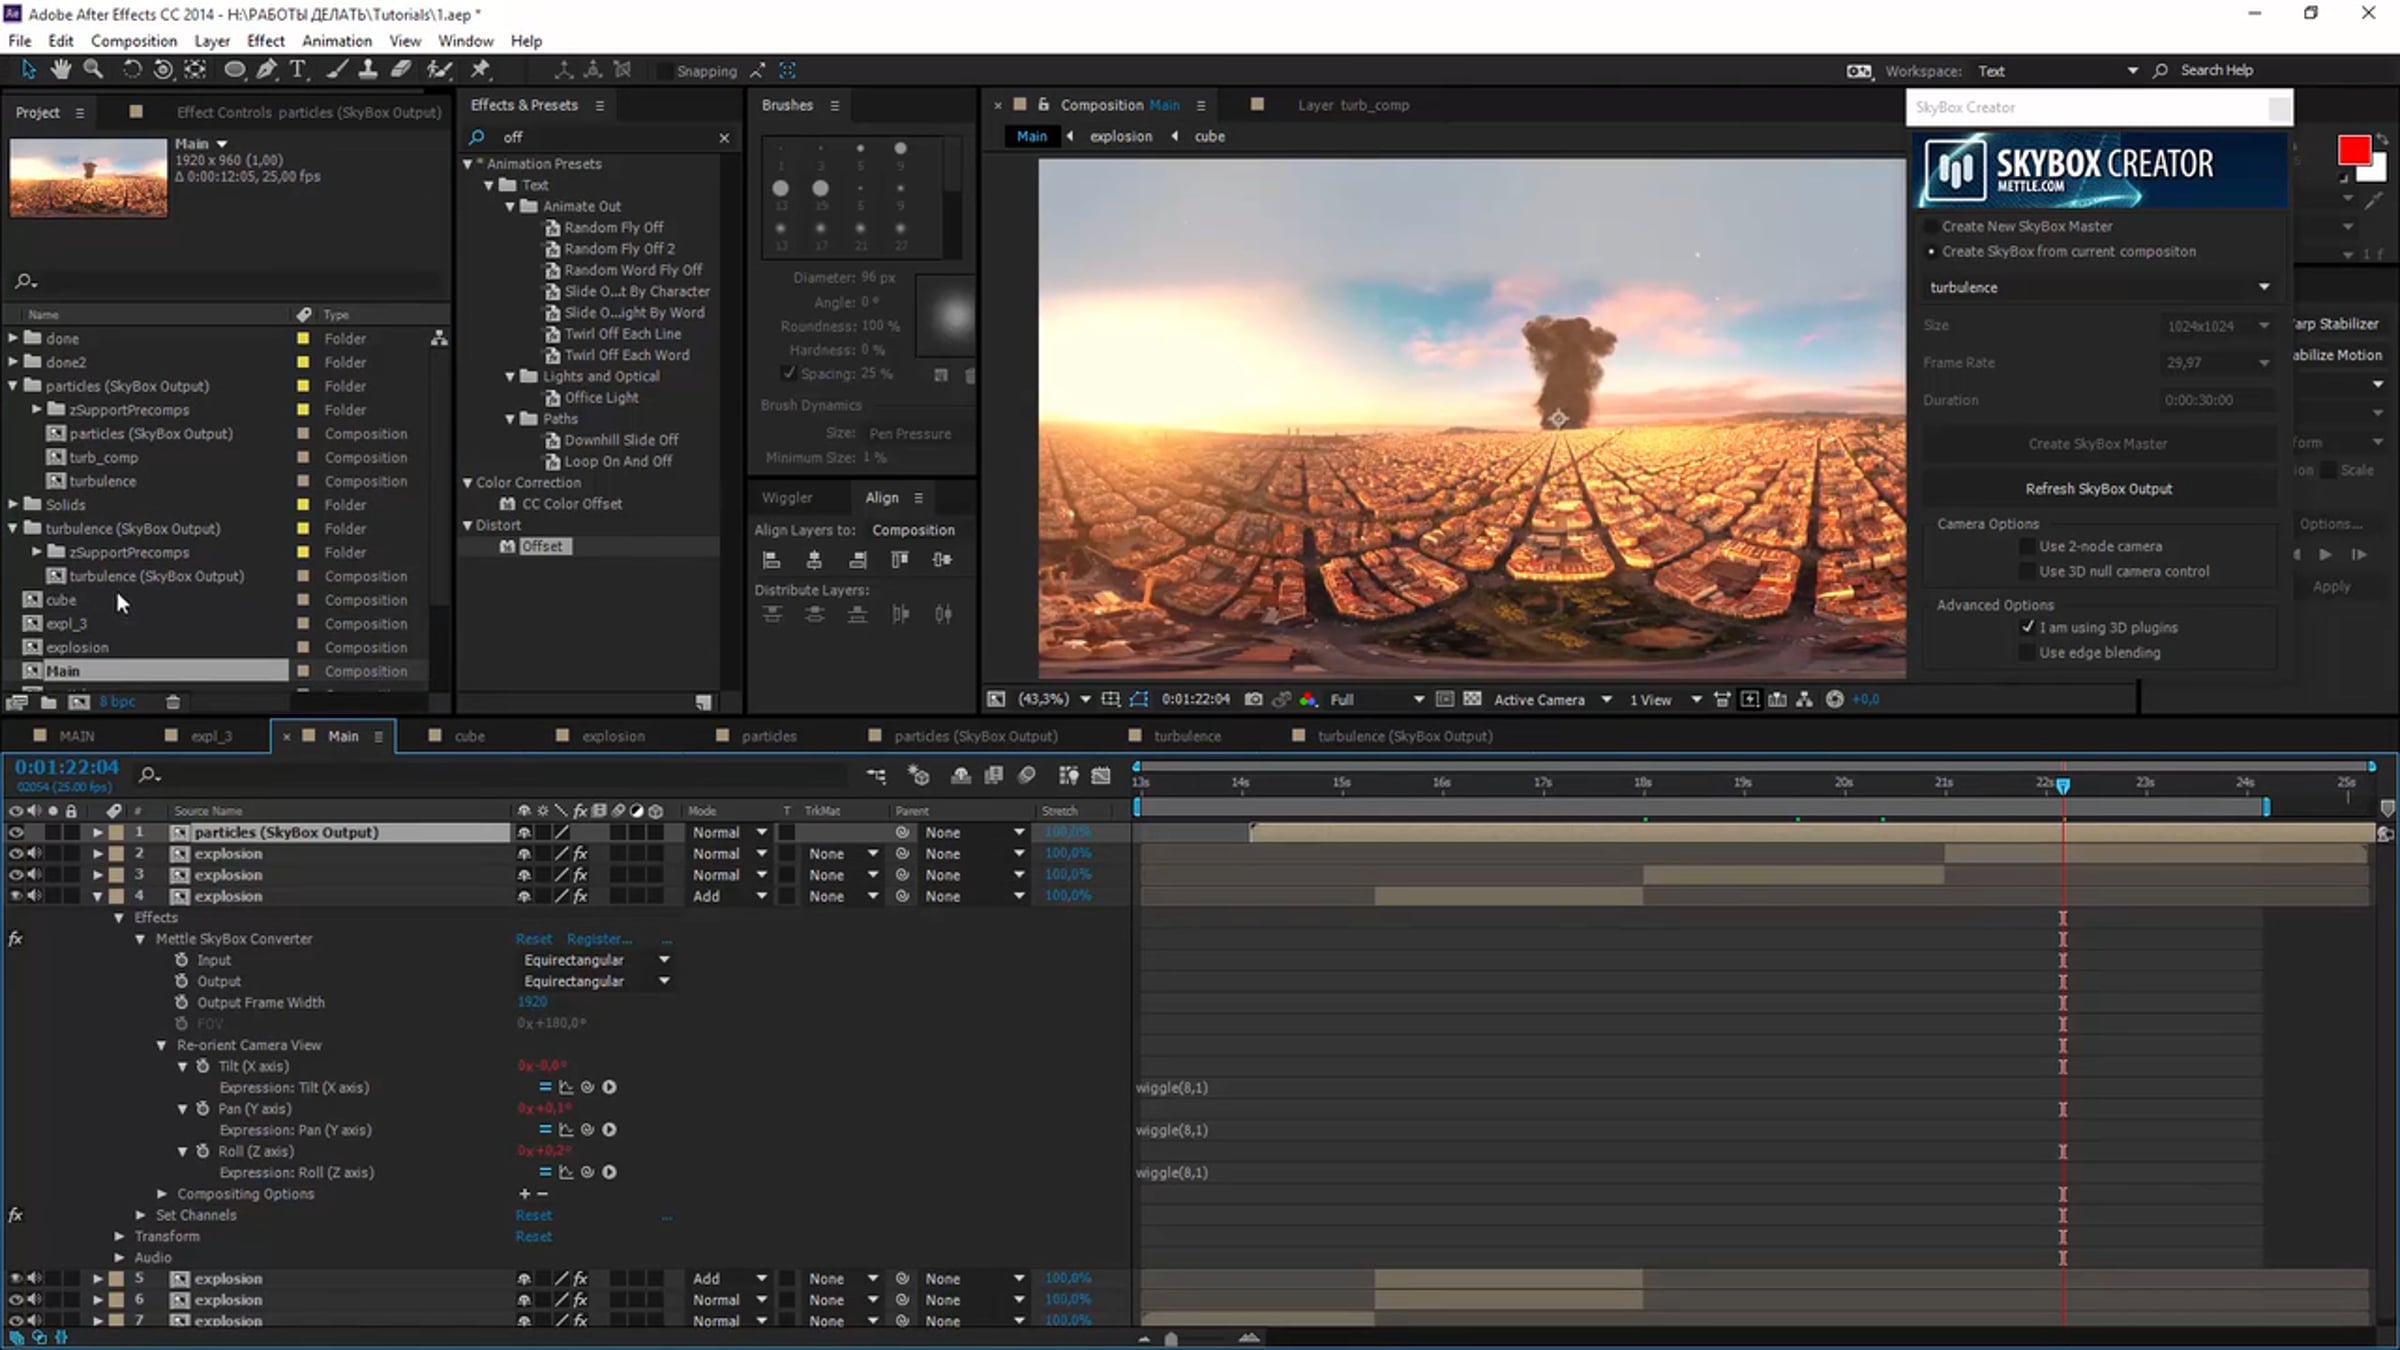Screen dimensions: 2400x1350
Task: Enable Use 3D null camera control
Action: (2027, 571)
